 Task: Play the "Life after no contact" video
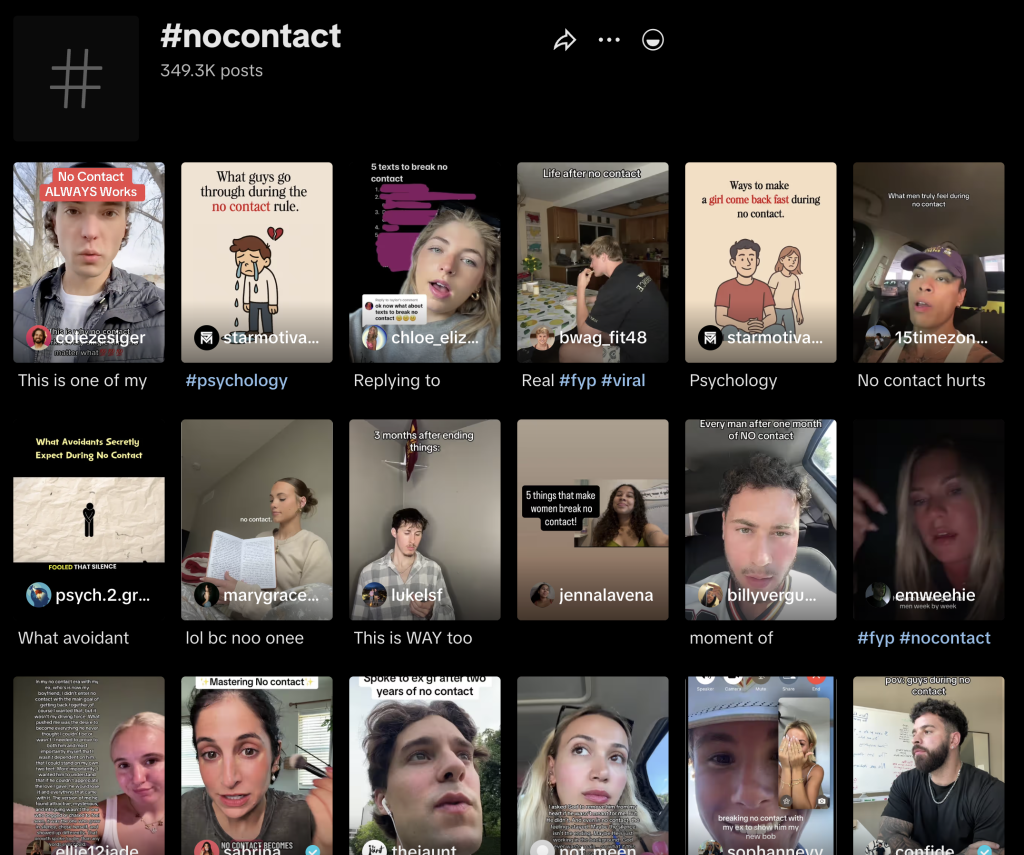click(x=592, y=250)
